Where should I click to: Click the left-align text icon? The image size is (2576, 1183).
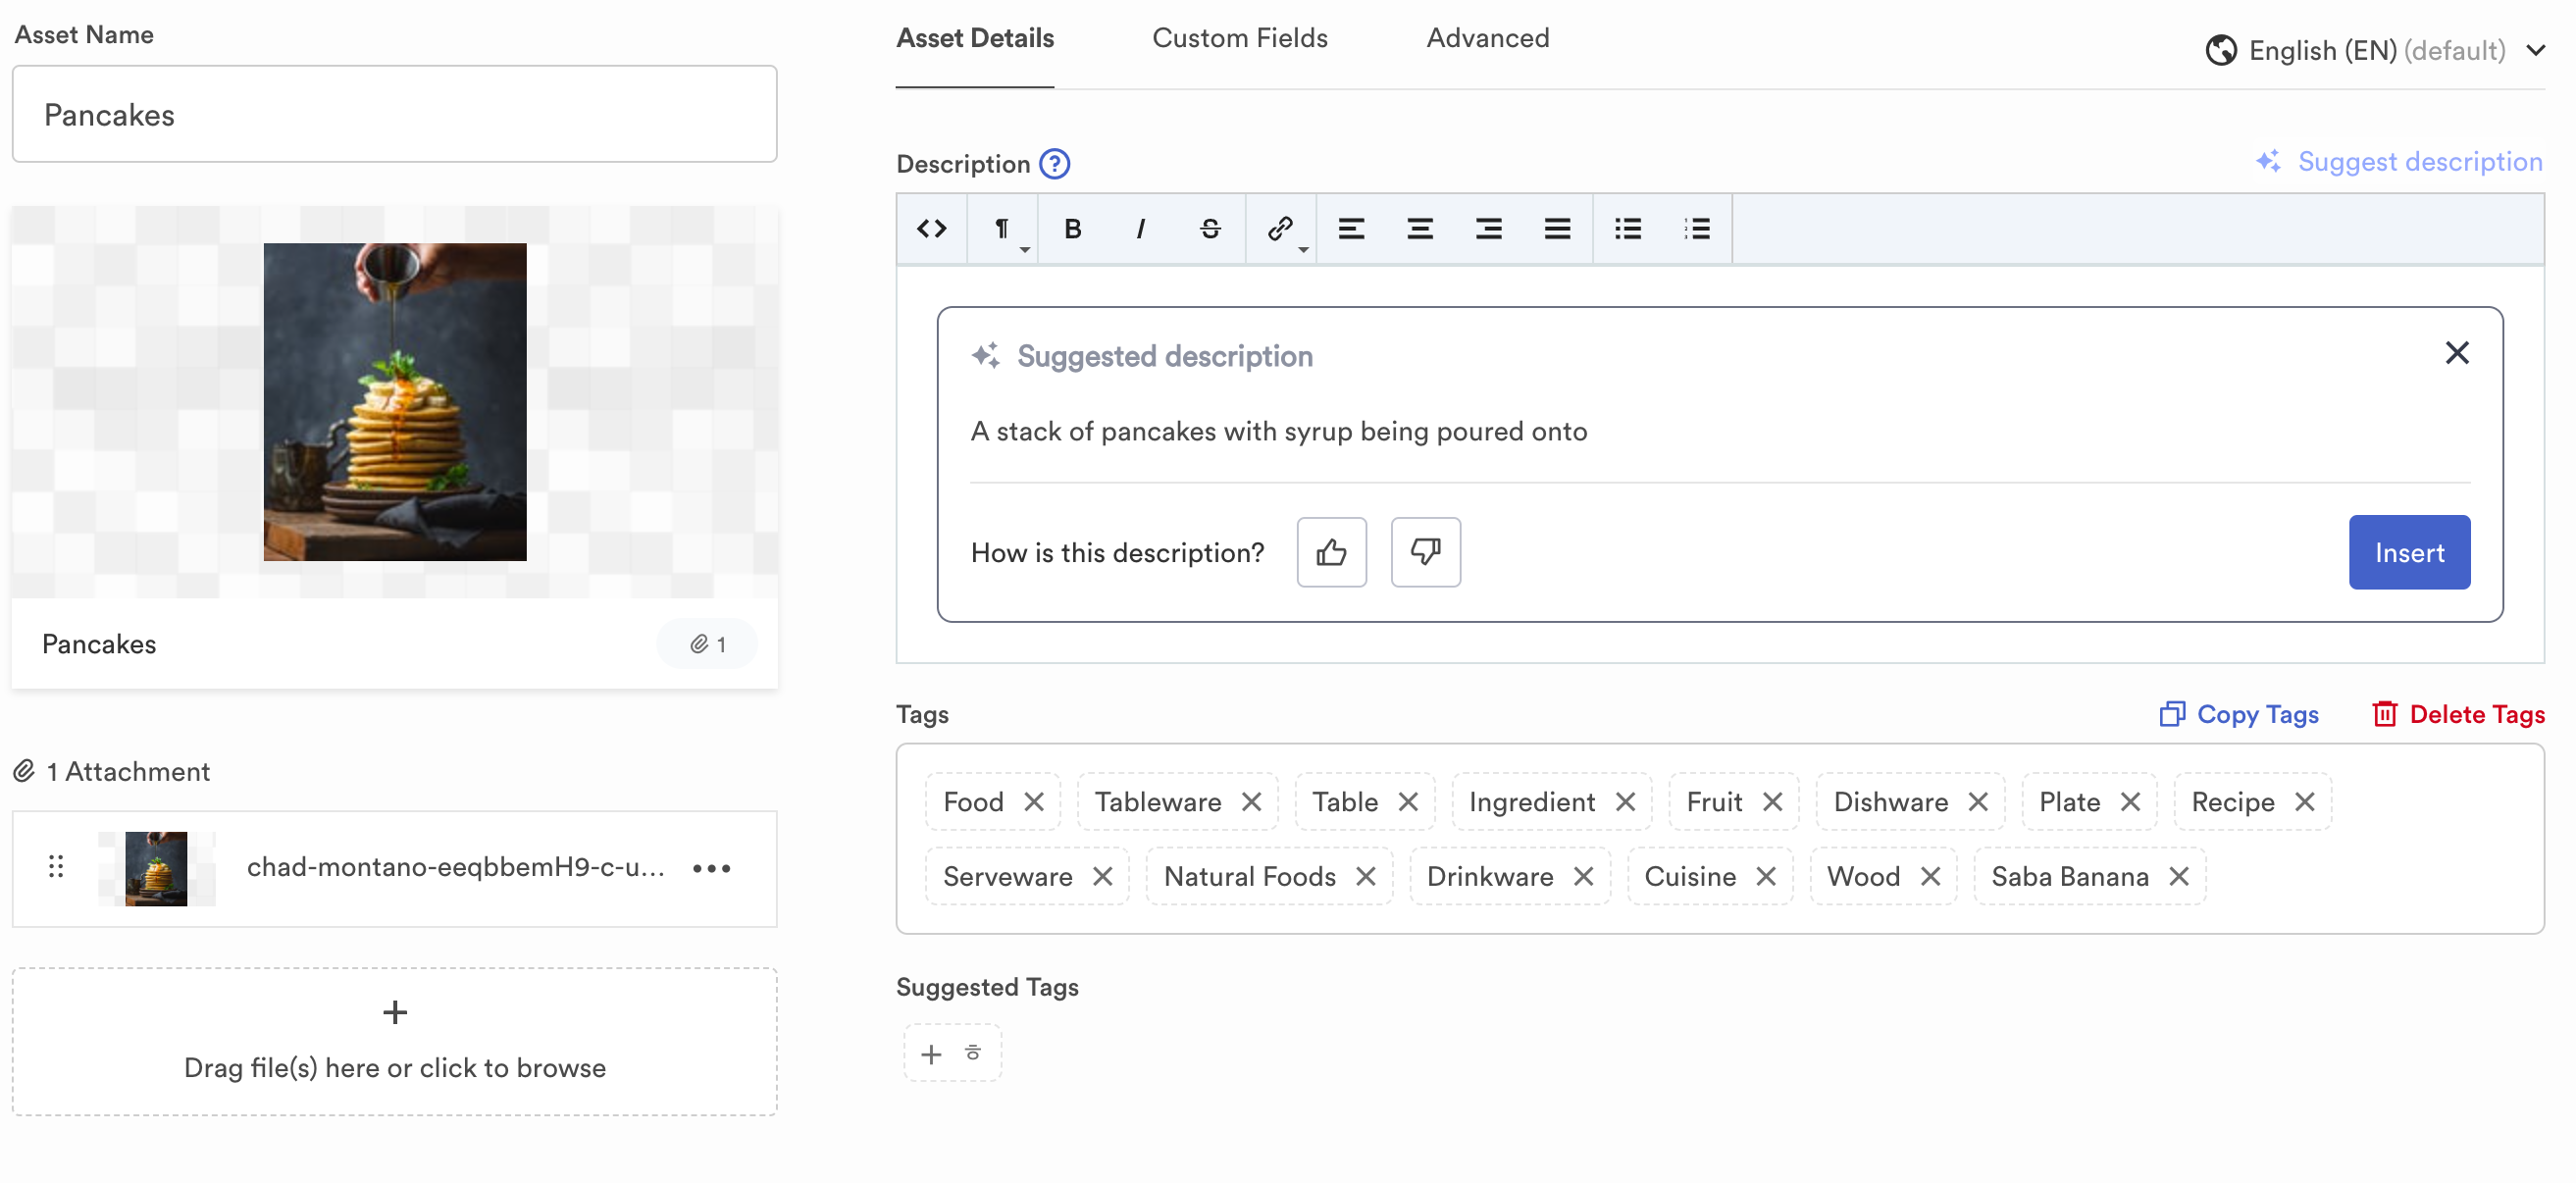(1351, 229)
